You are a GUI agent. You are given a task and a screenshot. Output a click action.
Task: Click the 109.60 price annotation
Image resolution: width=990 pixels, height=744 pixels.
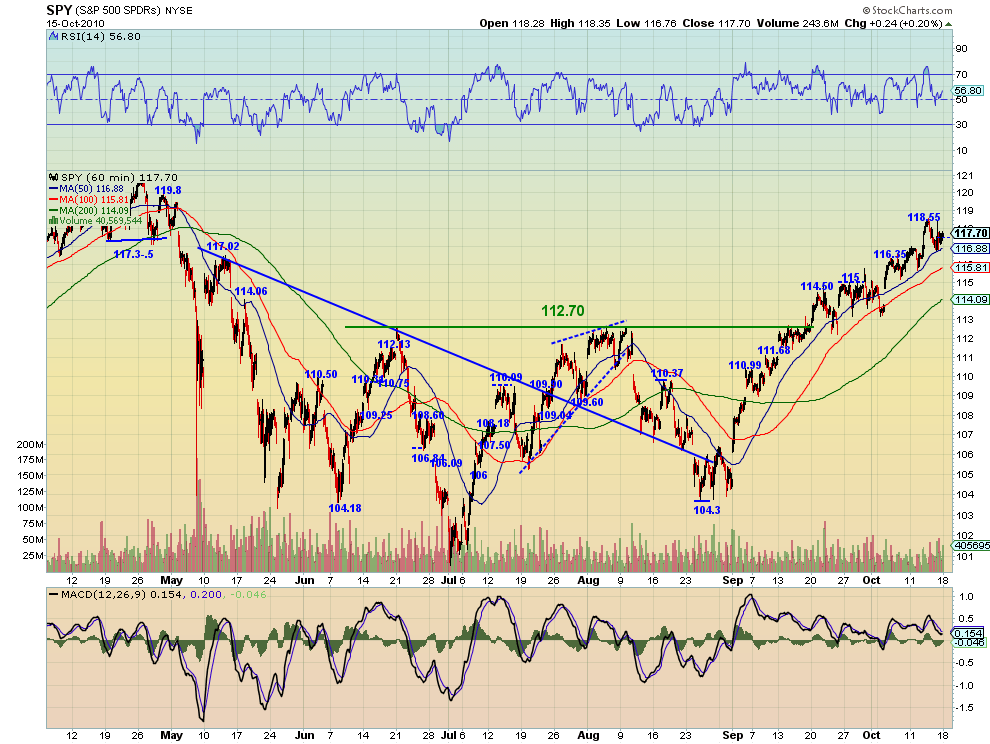coord(587,402)
